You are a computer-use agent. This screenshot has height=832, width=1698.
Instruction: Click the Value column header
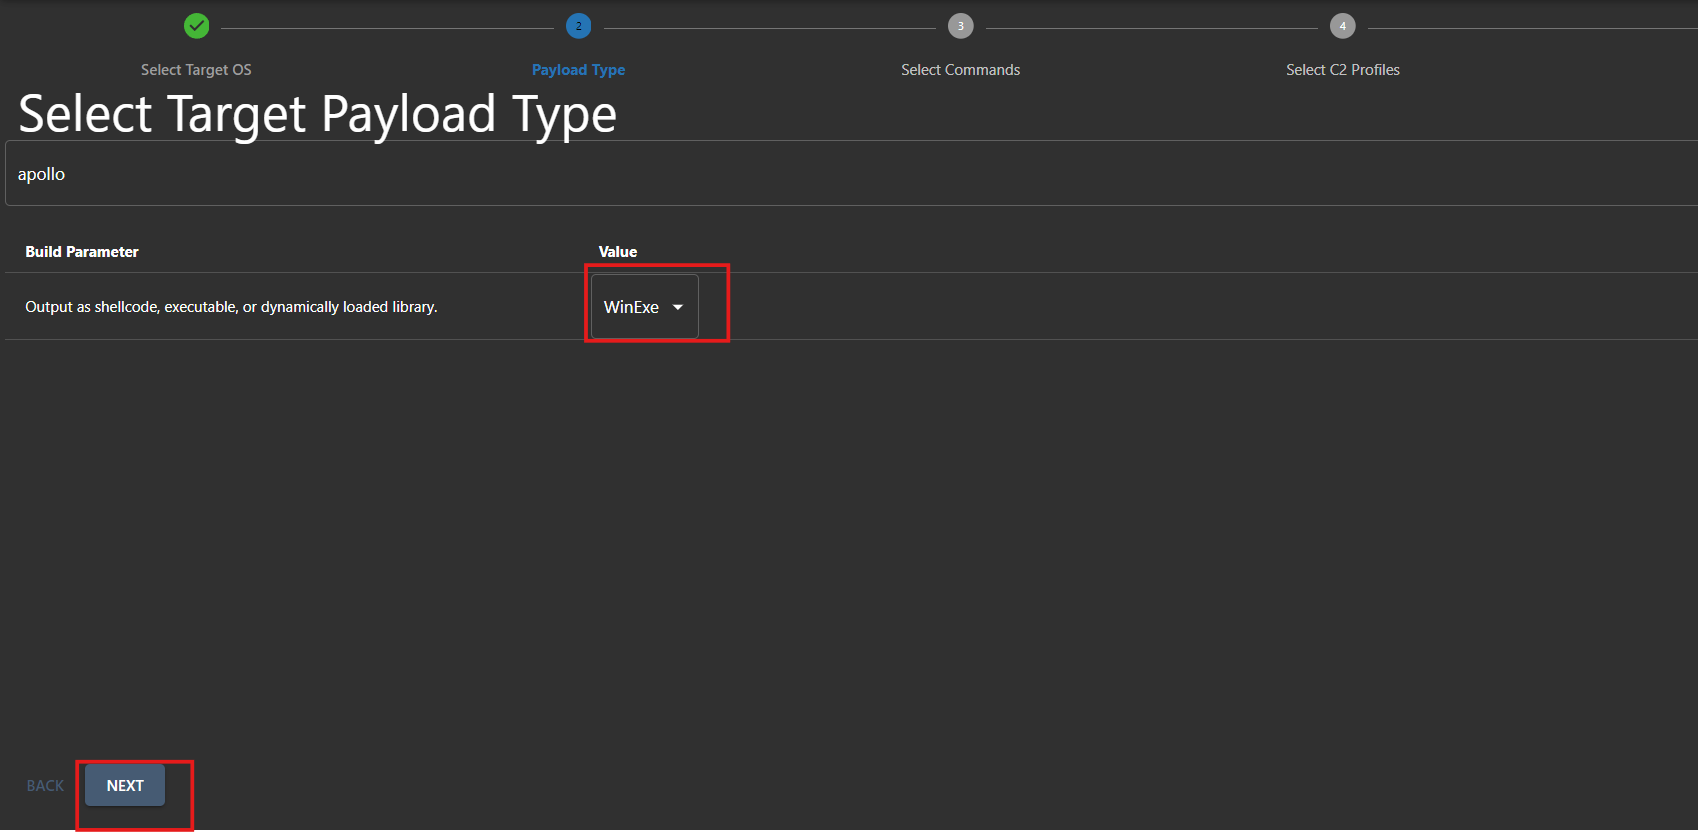tap(618, 252)
